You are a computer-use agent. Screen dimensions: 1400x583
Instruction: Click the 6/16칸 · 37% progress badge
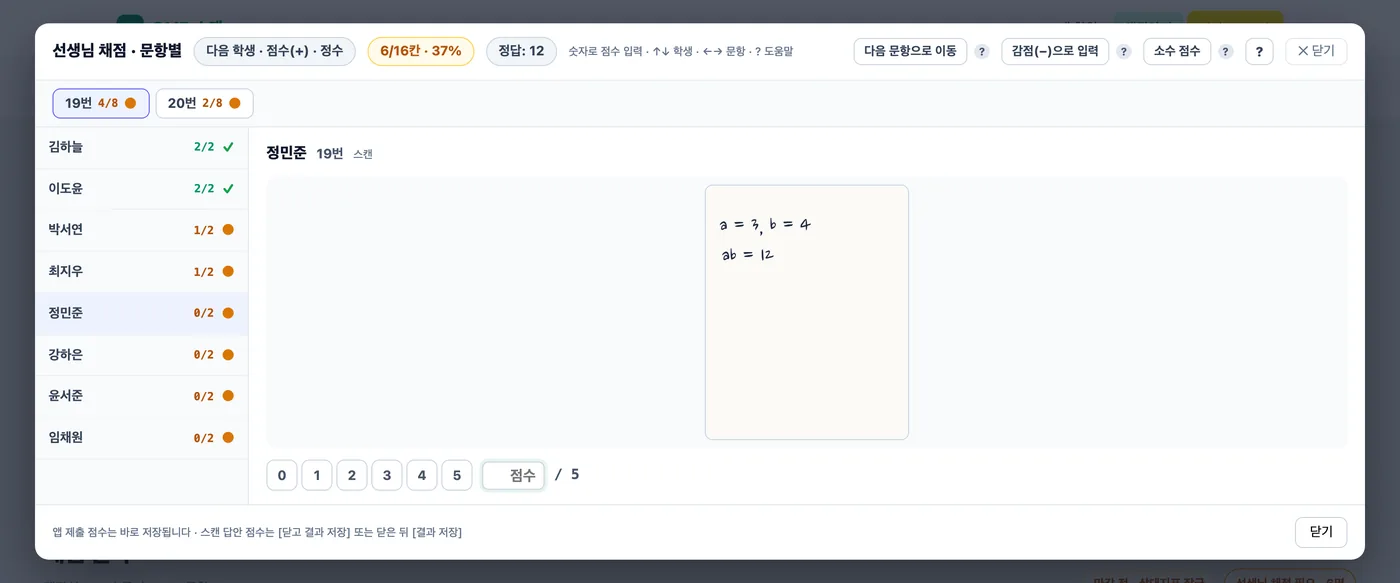pos(421,51)
